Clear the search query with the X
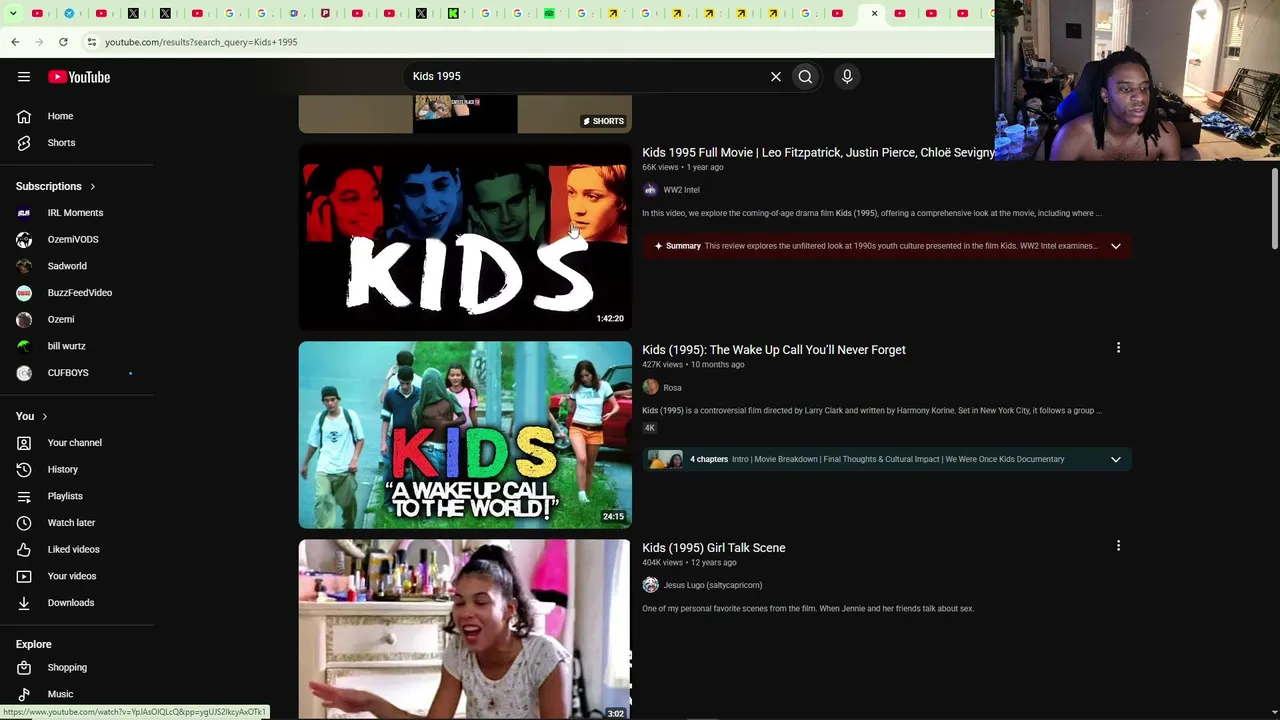Screen dimensions: 1280x720 click(775, 76)
